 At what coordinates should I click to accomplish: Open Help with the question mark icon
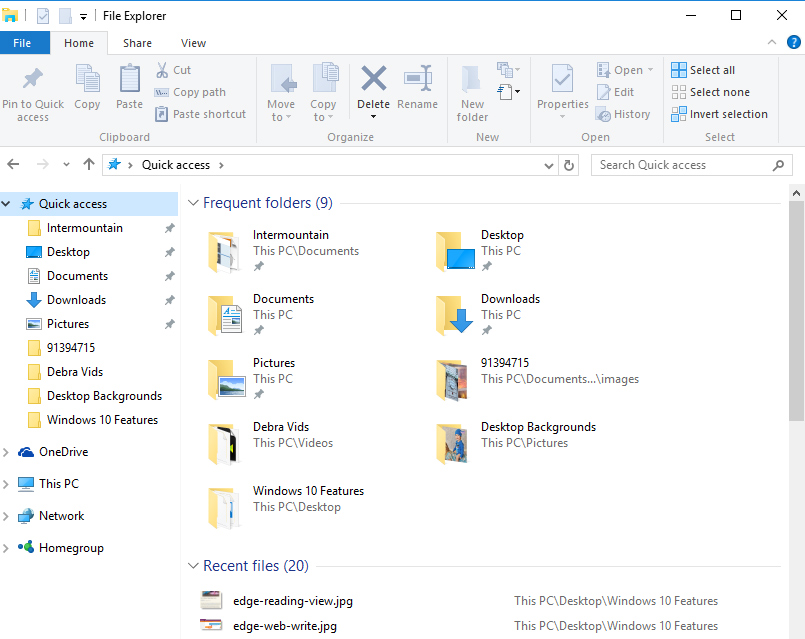point(793,42)
